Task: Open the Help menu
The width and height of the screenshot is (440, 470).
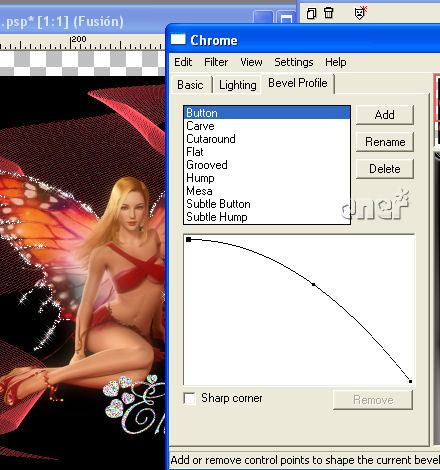Action: click(x=336, y=62)
